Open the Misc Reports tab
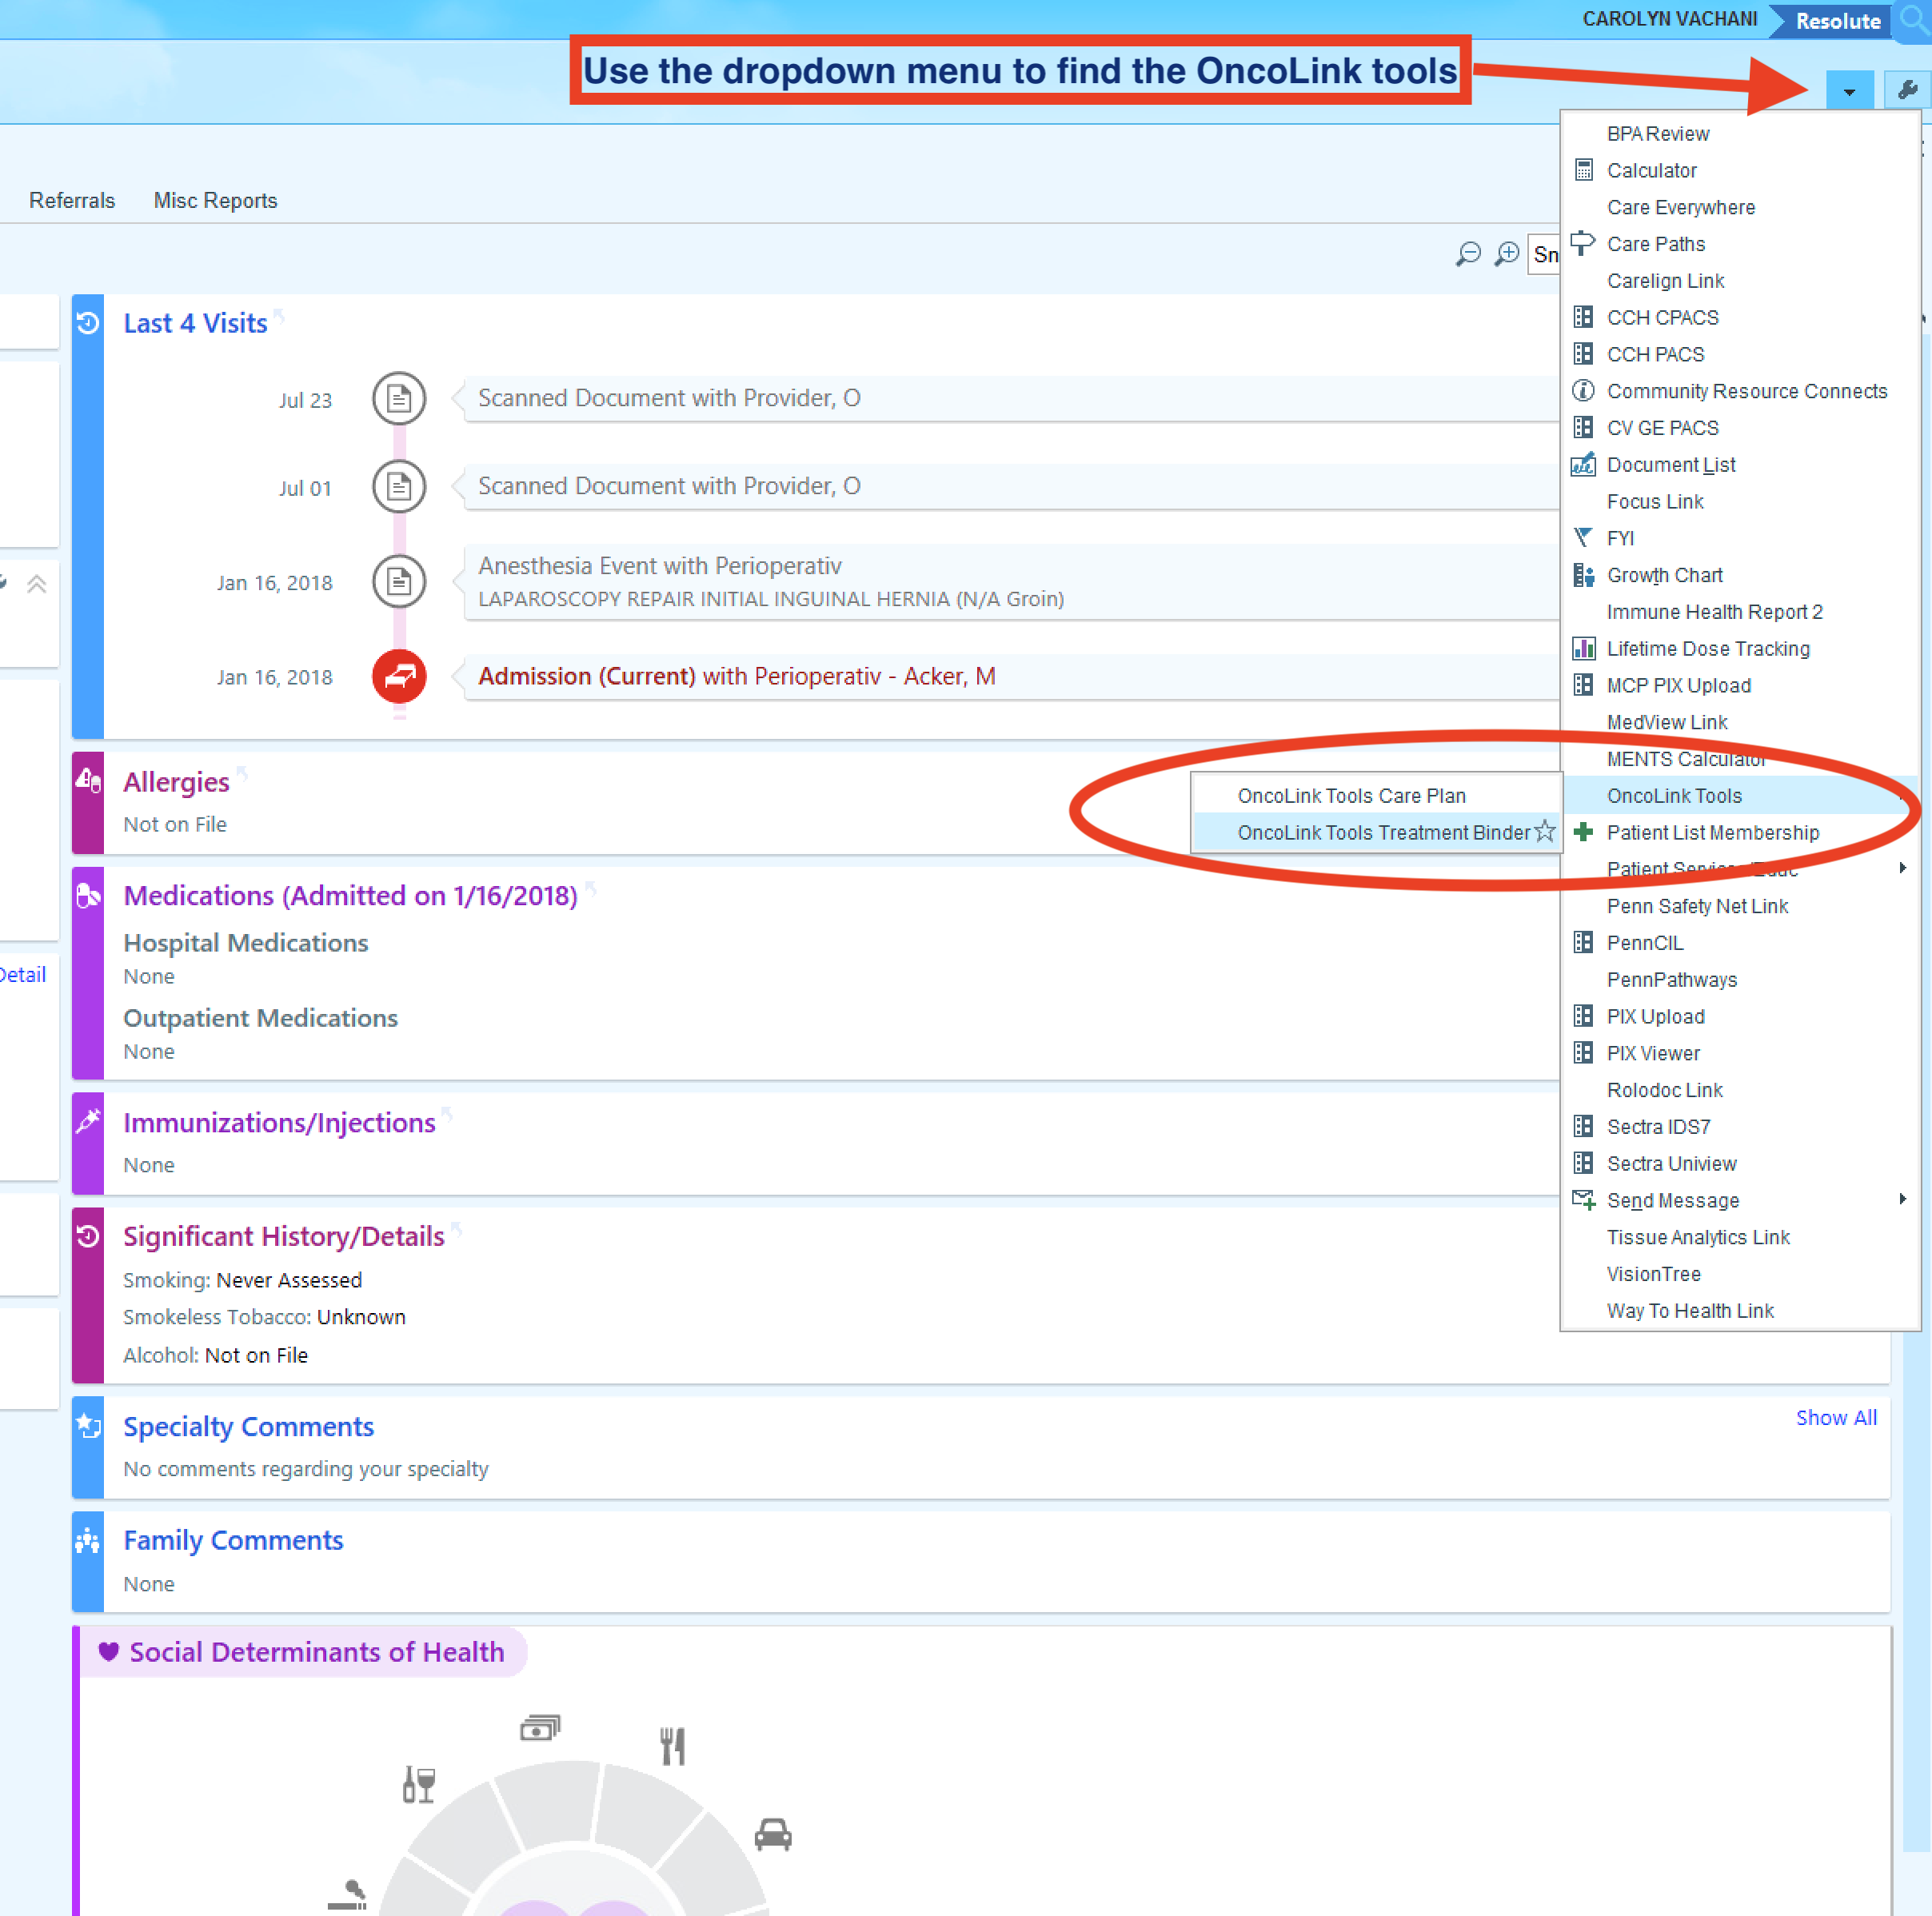Viewport: 1932px width, 1916px height. tap(215, 200)
